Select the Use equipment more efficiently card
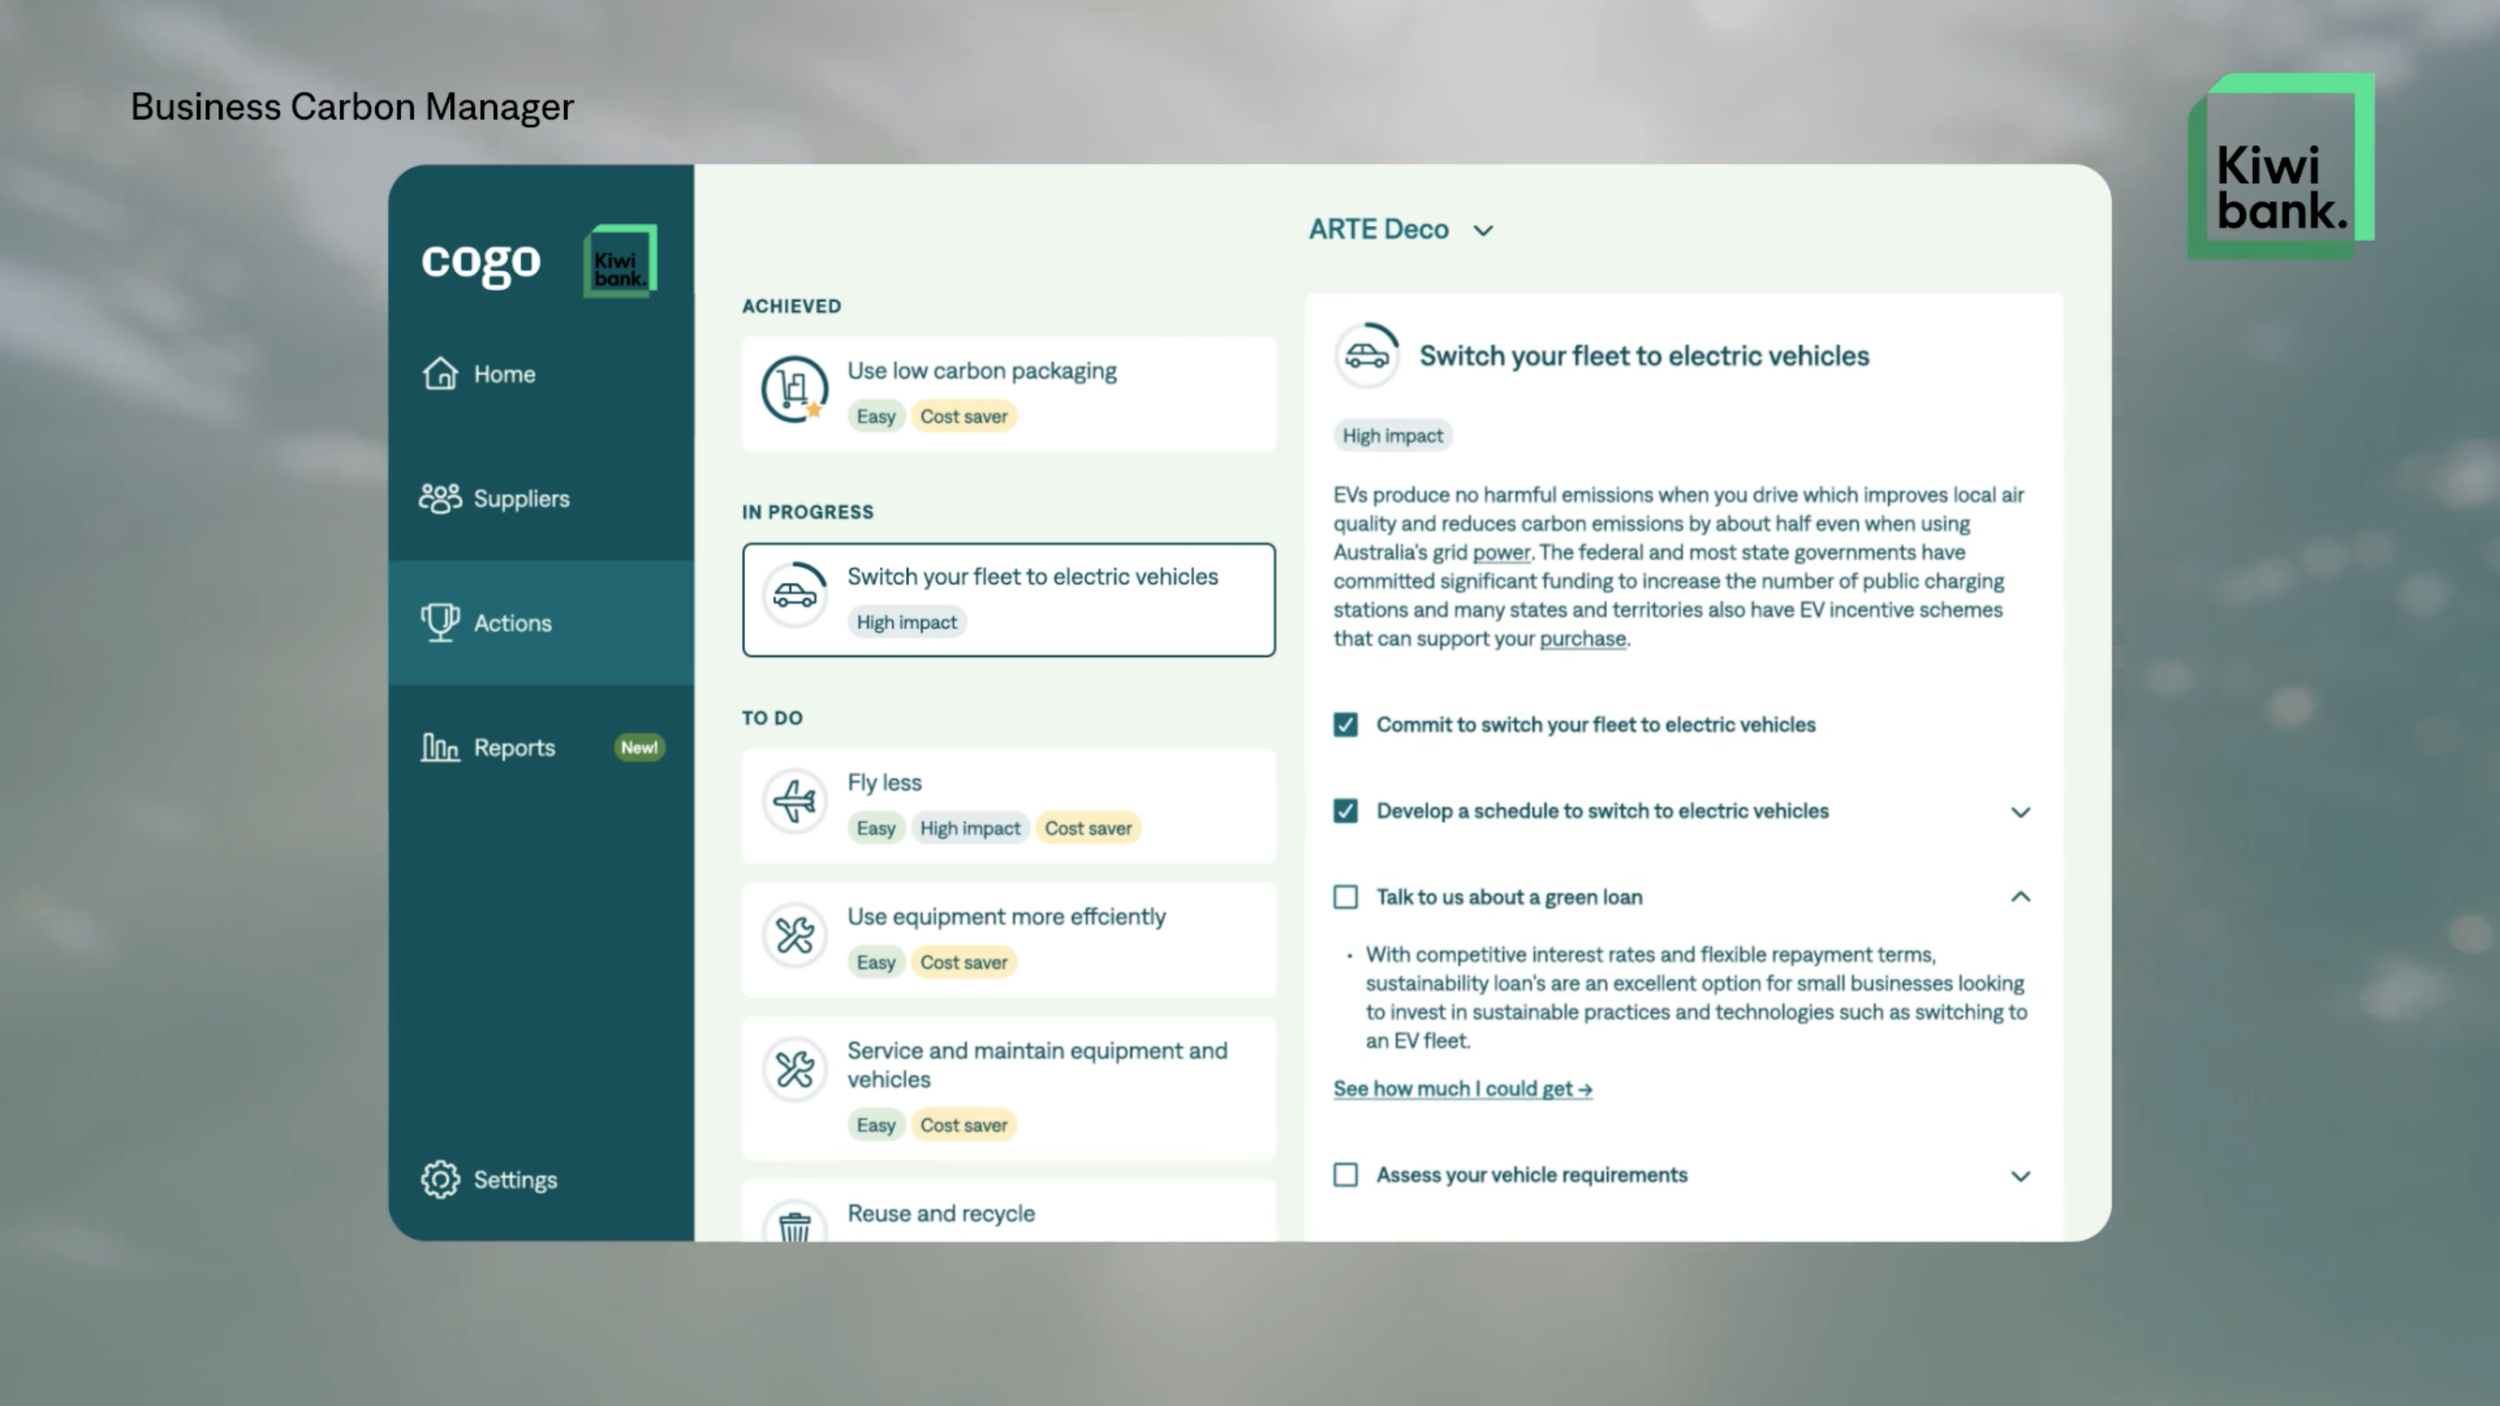Image resolution: width=2500 pixels, height=1406 pixels. tap(1008, 939)
